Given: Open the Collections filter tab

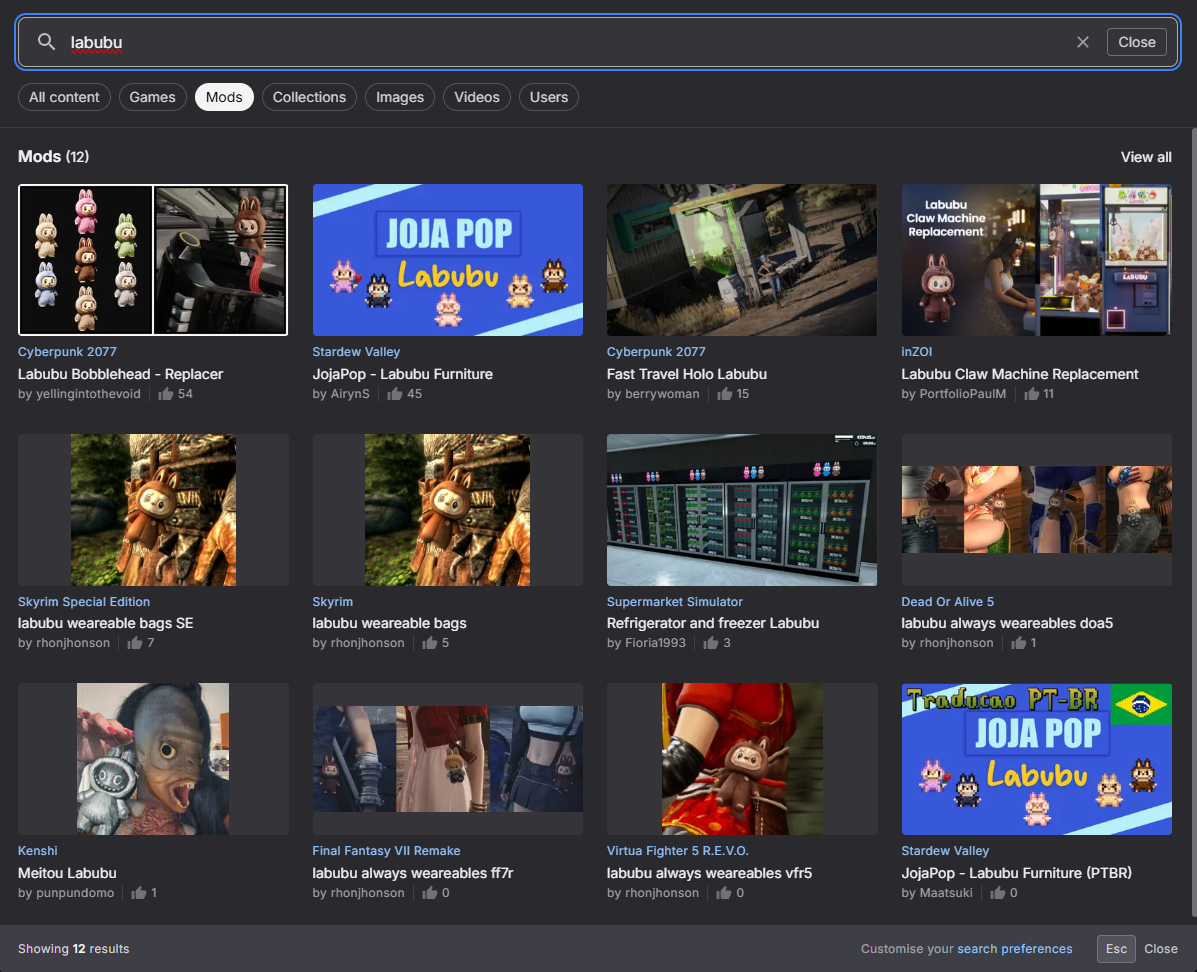Looking at the screenshot, I should click(309, 97).
